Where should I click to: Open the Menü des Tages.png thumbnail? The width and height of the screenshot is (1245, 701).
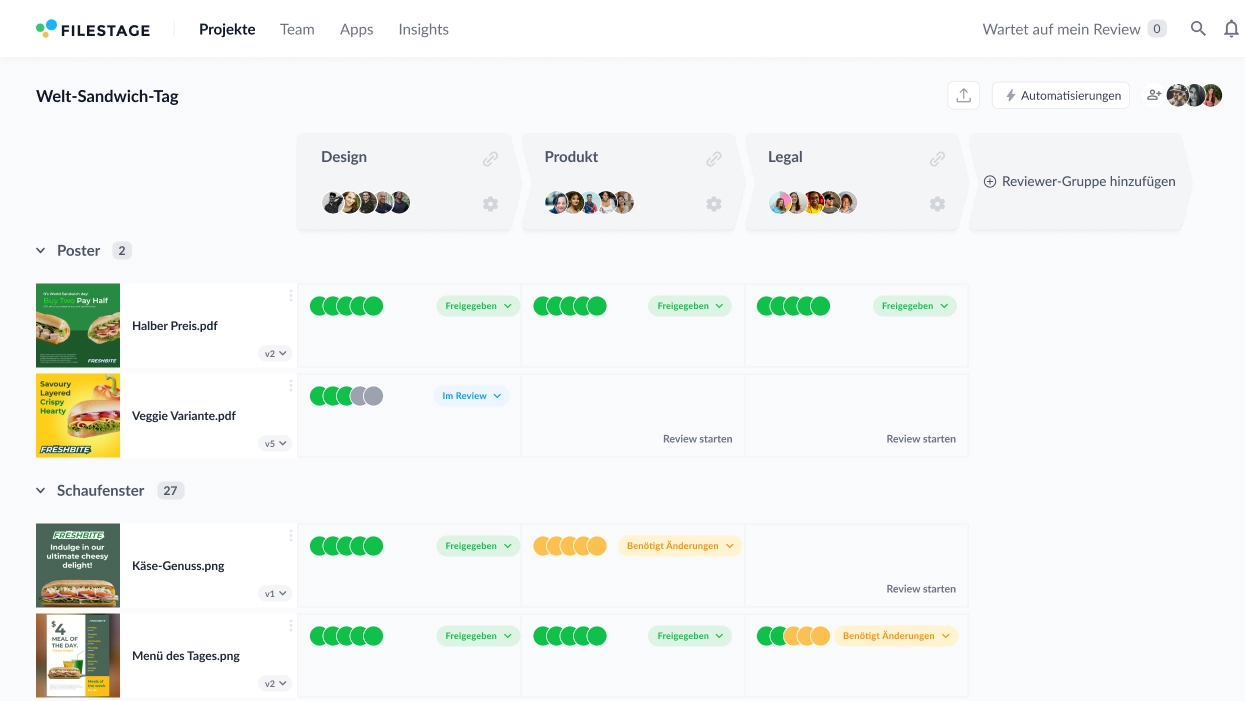click(x=78, y=655)
